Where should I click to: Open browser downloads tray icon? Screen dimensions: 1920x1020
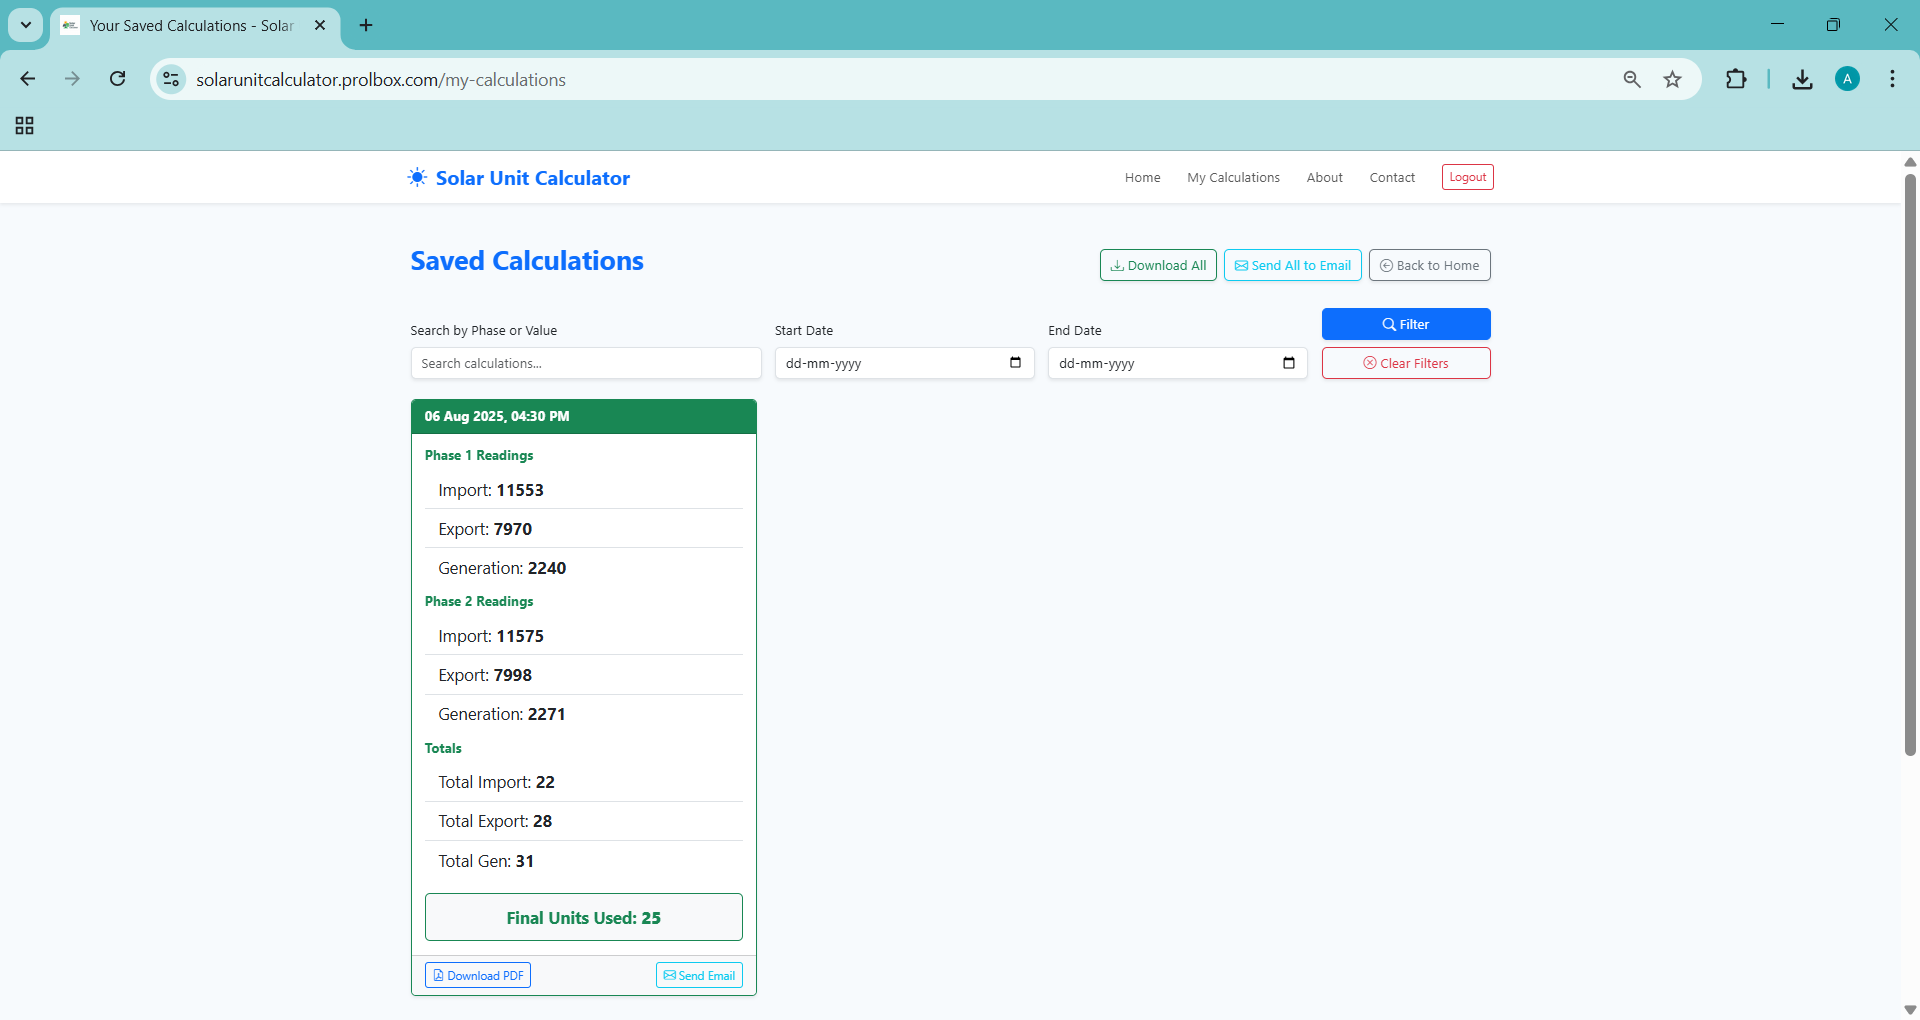1802,79
